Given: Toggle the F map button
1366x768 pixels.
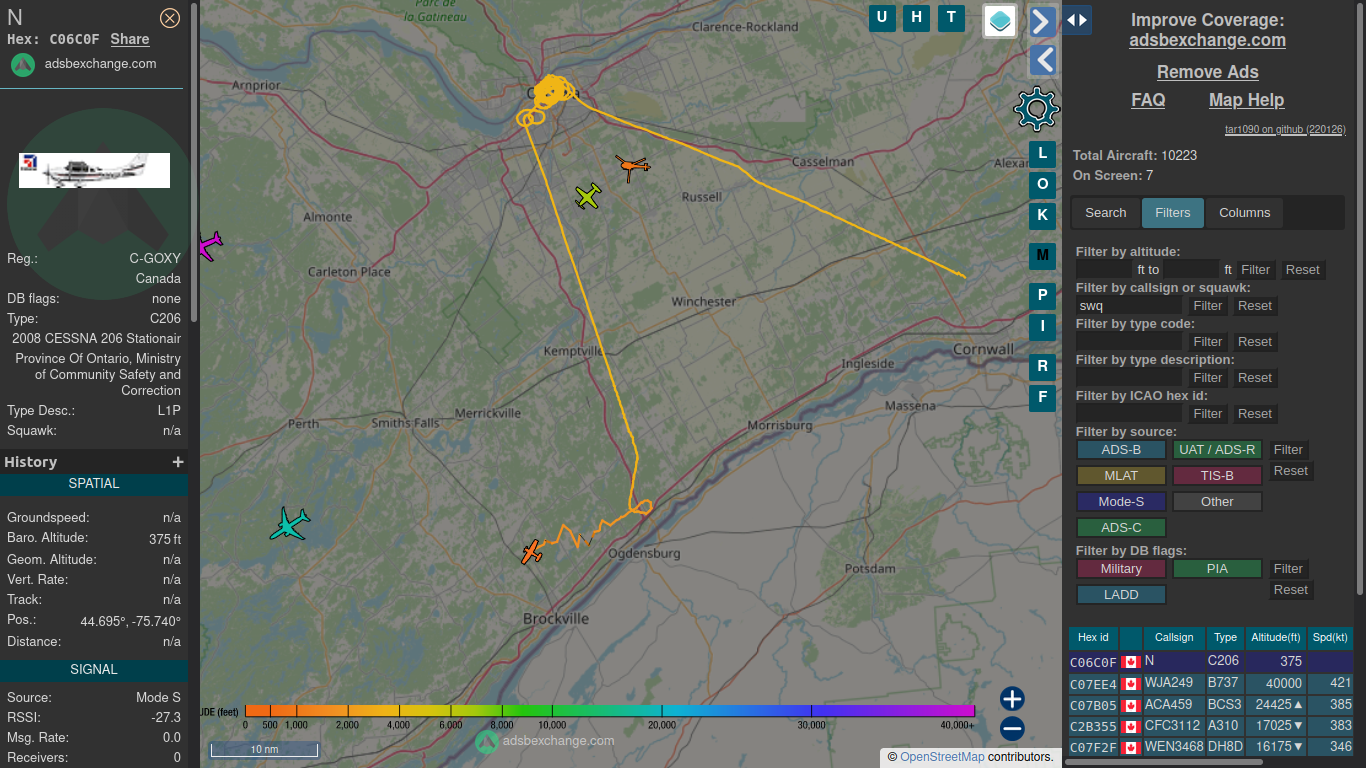Looking at the screenshot, I should coord(1042,398).
